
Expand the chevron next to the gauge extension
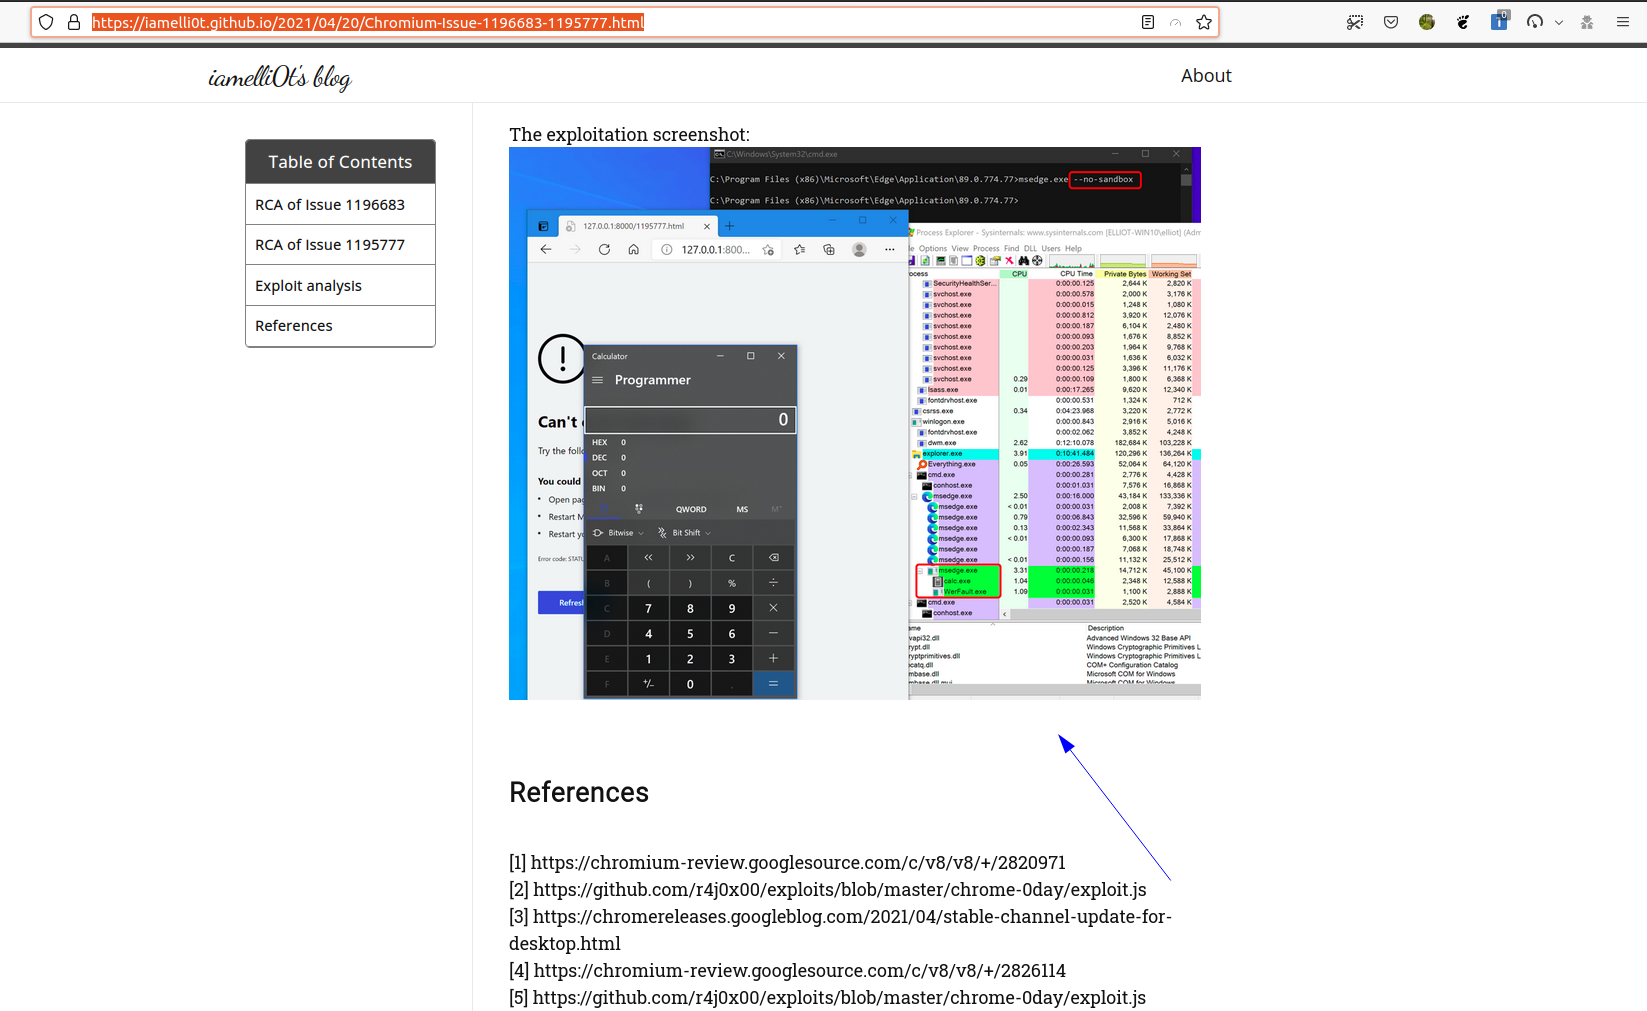coord(1558,21)
